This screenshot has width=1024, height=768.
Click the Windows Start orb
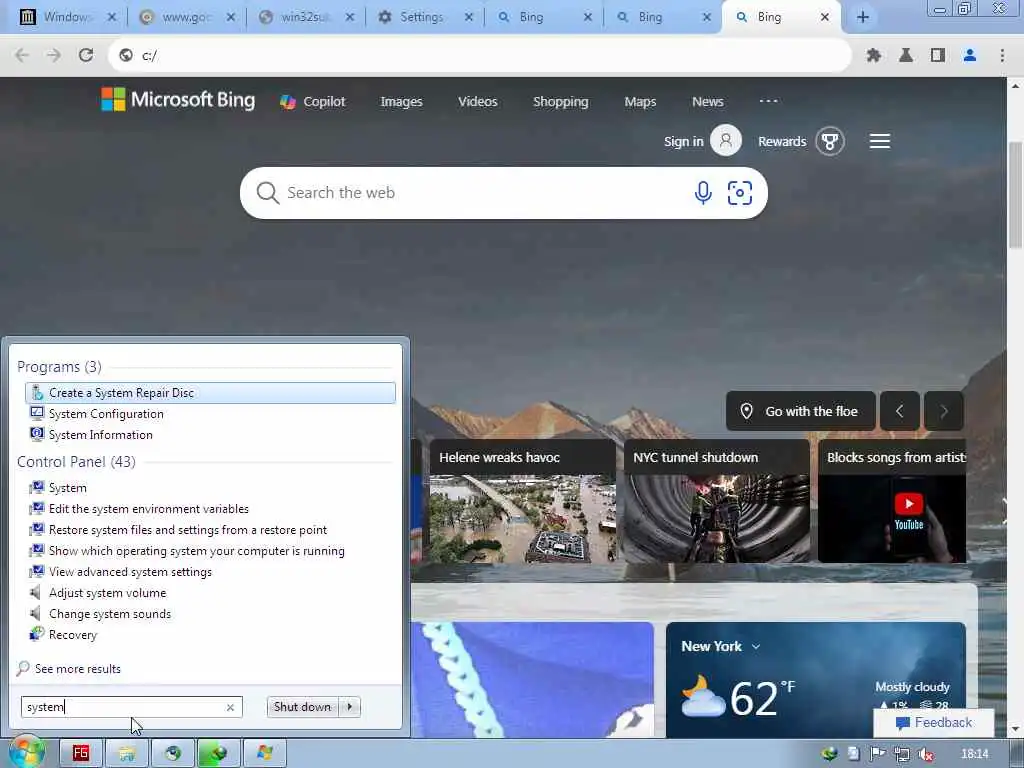point(25,752)
